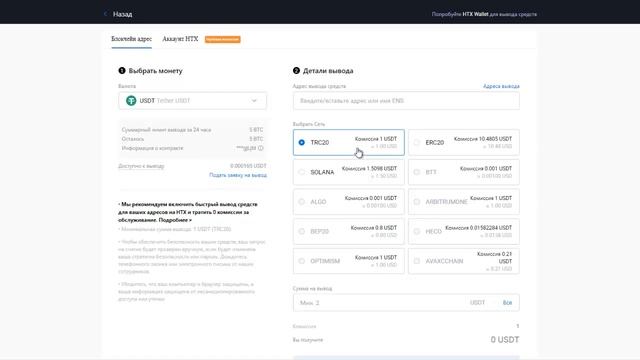Click the info icon beside contract information
The width and height of the screenshot is (640, 360).
coord(261,148)
